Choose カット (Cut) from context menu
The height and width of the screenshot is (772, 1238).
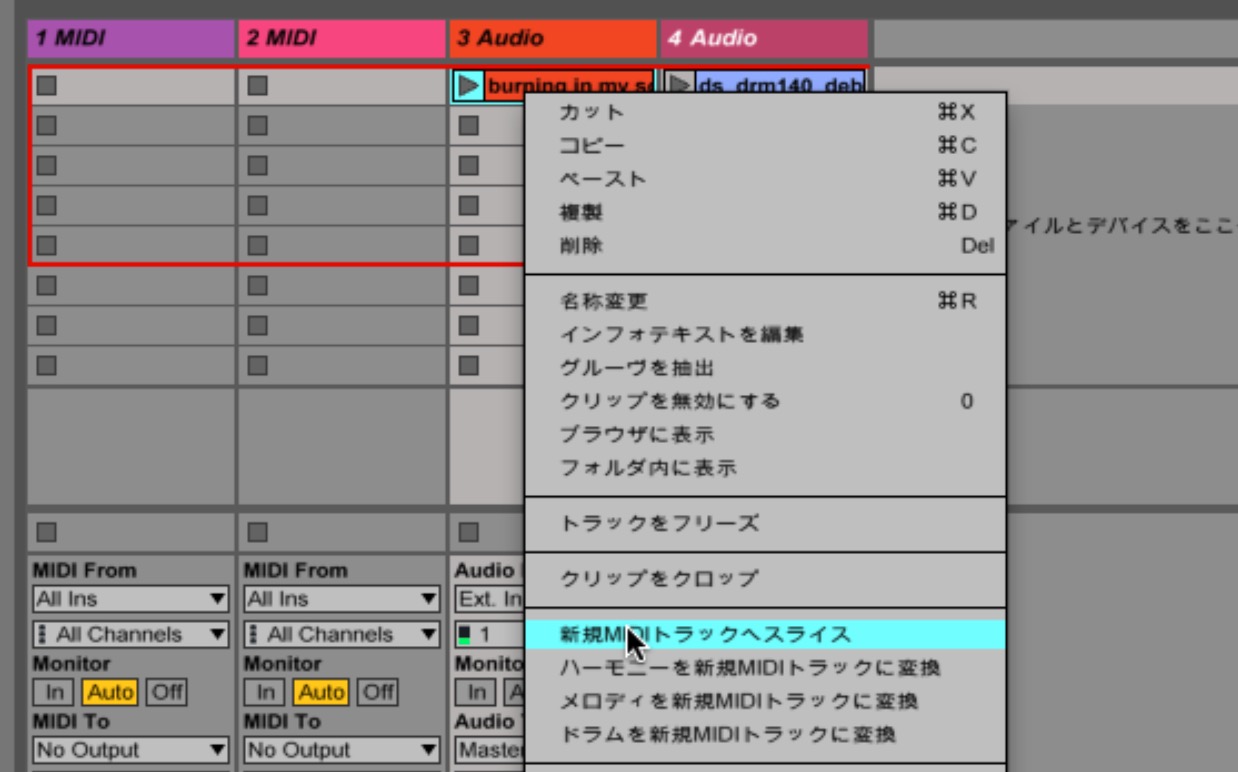(766, 112)
